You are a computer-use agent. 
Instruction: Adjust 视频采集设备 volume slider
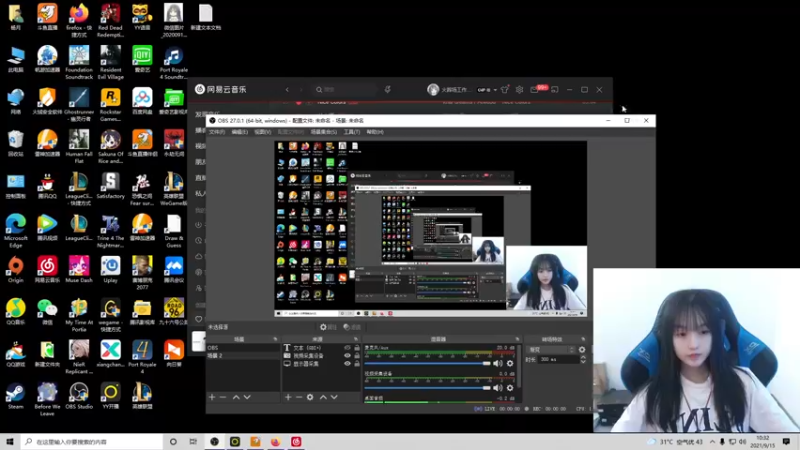428,388
